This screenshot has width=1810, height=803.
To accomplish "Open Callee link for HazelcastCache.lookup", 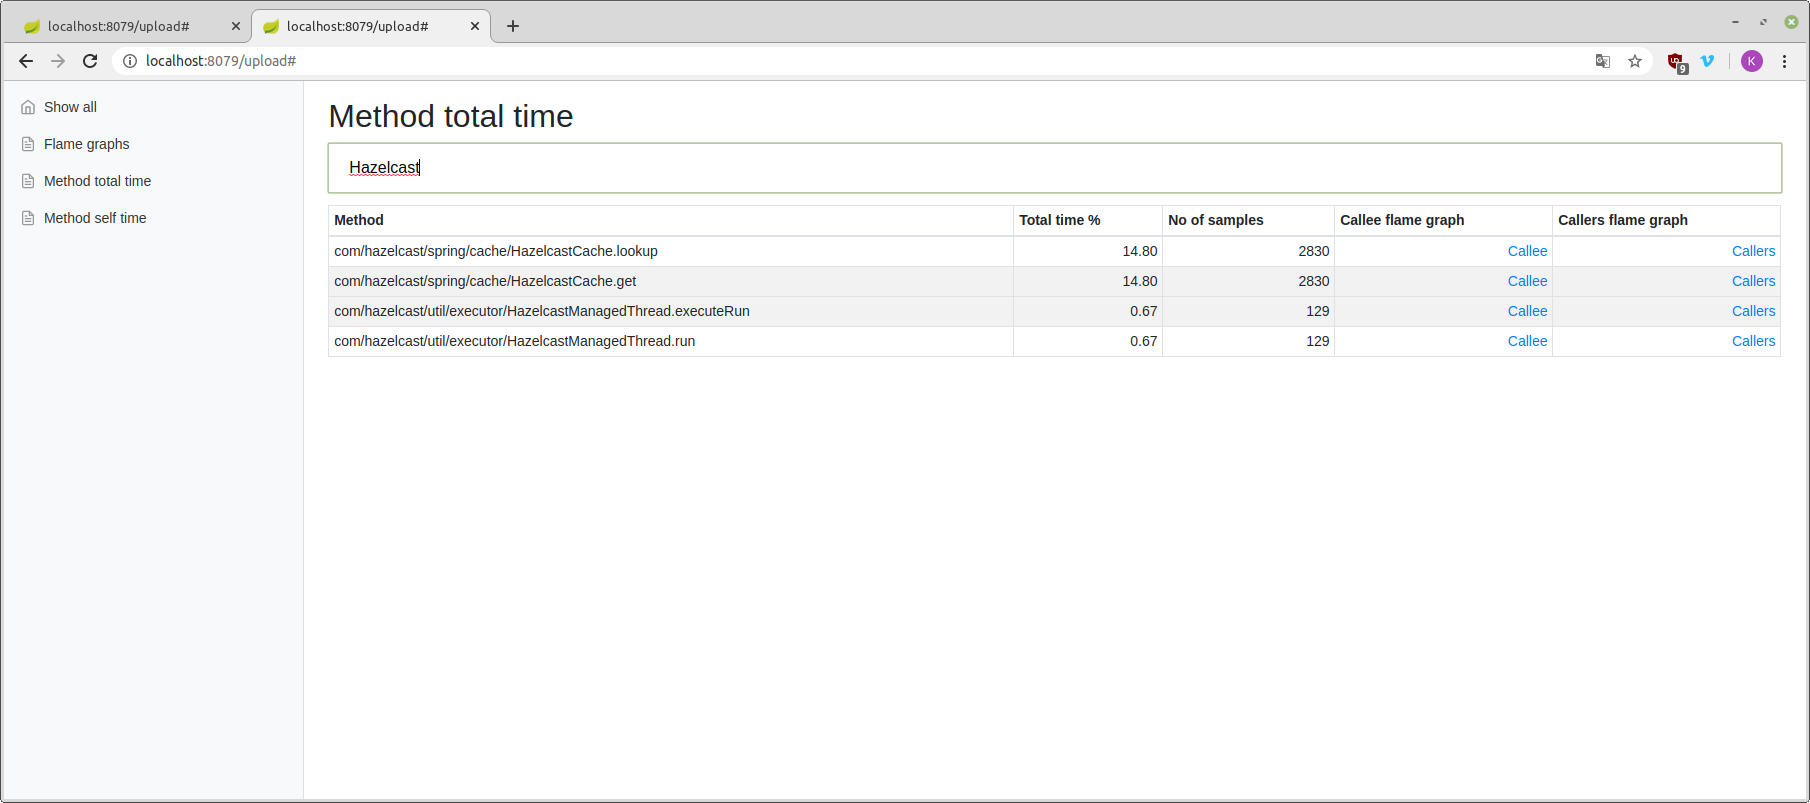I will tap(1527, 251).
